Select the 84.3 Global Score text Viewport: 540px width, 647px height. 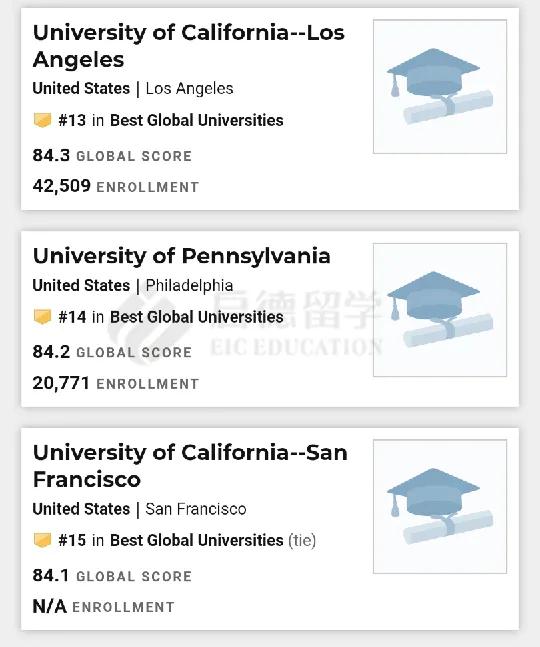point(112,156)
